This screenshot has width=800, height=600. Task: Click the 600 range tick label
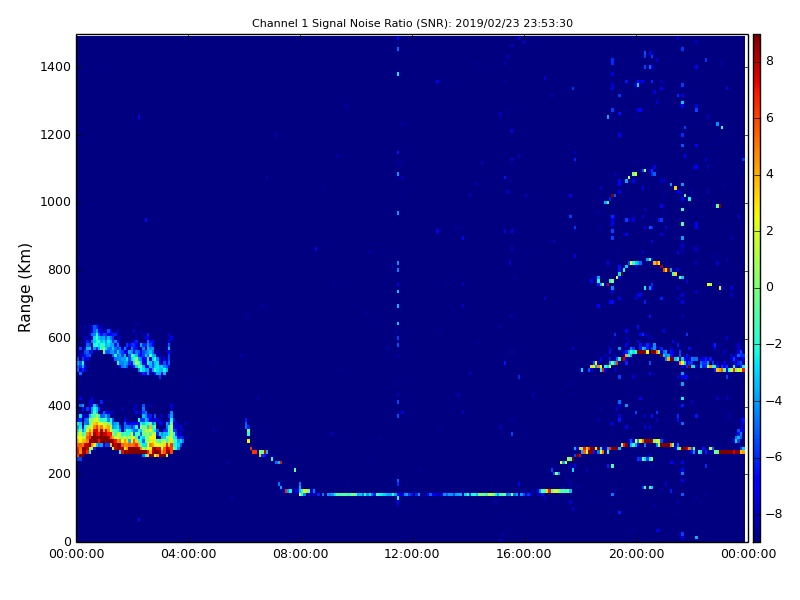click(x=59, y=338)
